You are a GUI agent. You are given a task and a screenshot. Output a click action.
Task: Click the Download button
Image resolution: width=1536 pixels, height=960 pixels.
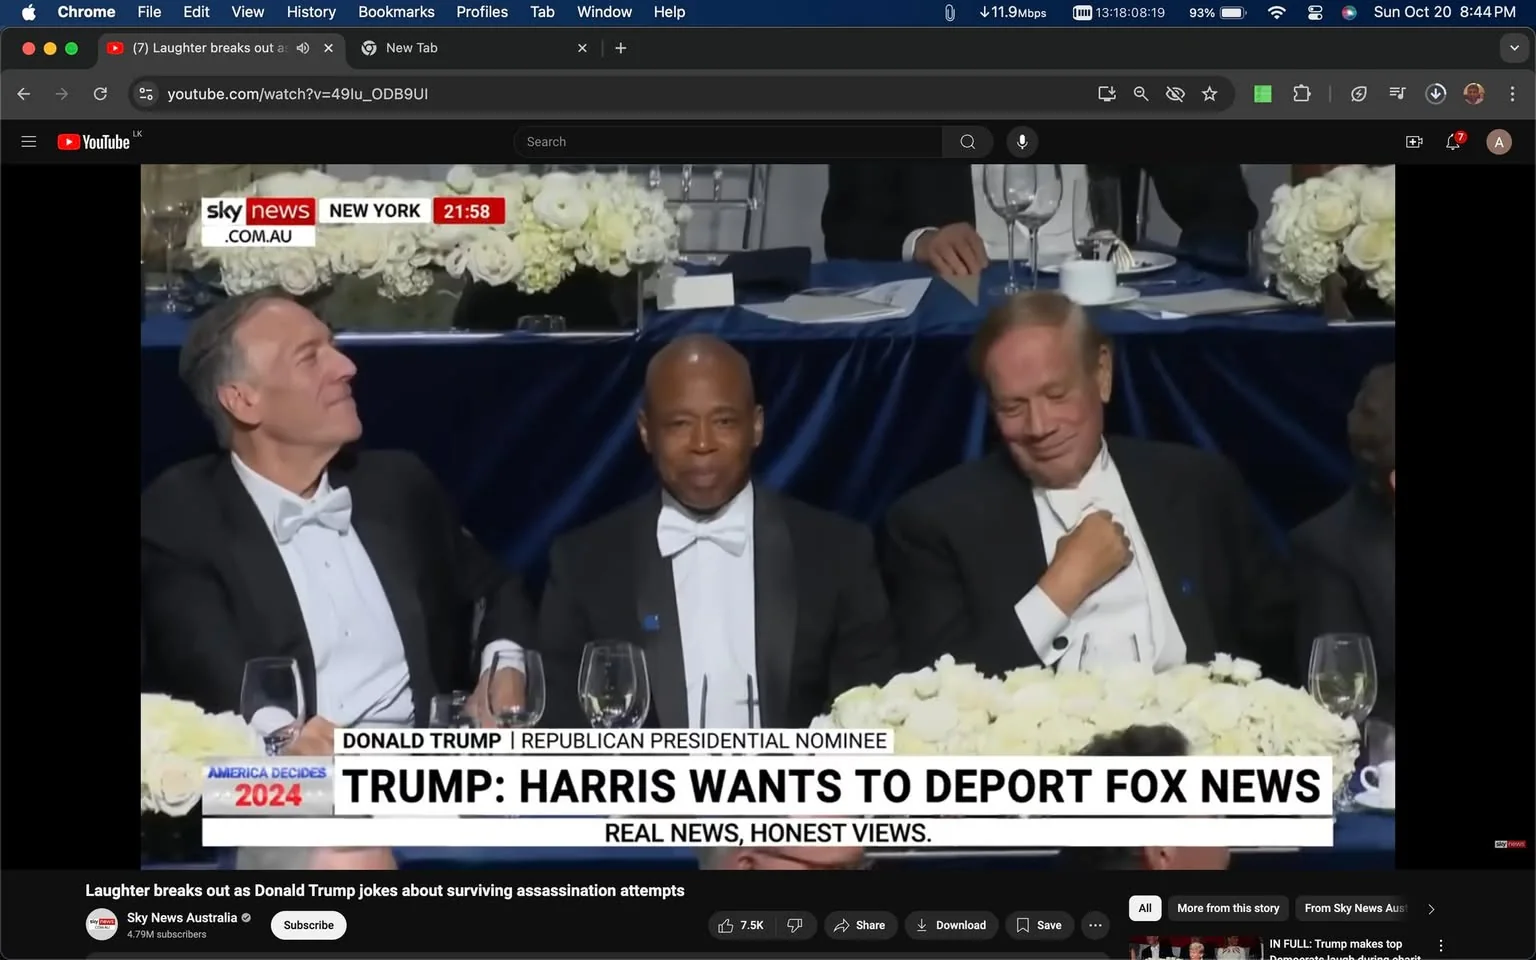click(951, 925)
